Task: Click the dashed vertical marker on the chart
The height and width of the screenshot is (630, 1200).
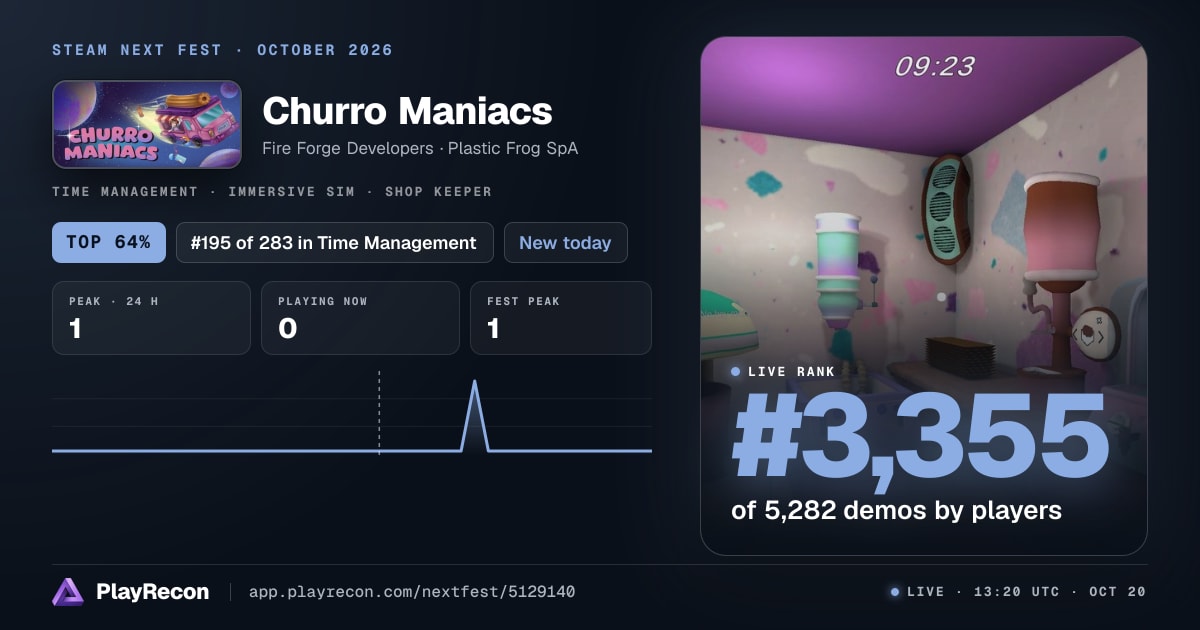Action: click(379, 413)
